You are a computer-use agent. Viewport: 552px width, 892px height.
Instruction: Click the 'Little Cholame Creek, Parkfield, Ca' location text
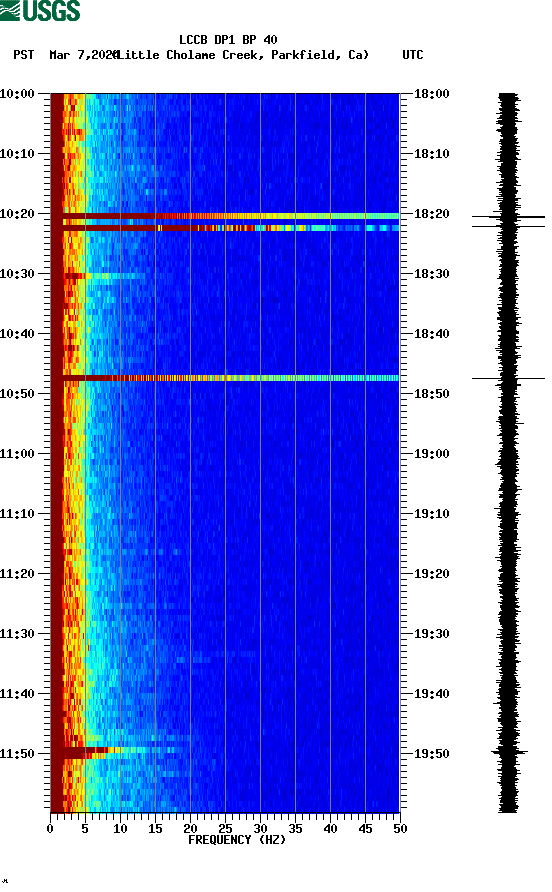[x=243, y=55]
